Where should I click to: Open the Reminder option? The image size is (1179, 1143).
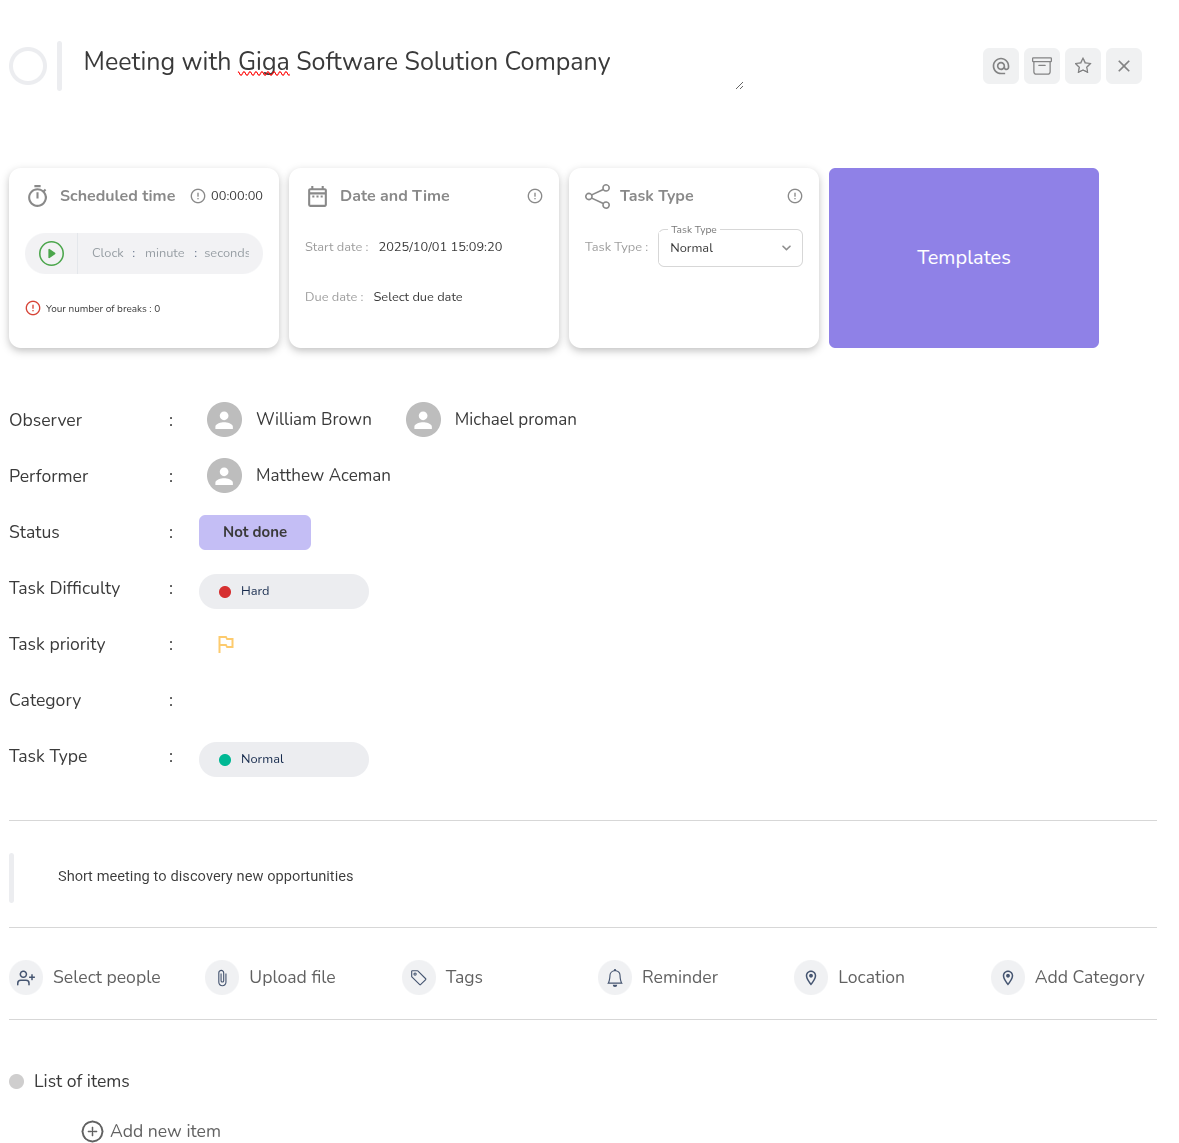[659, 977]
